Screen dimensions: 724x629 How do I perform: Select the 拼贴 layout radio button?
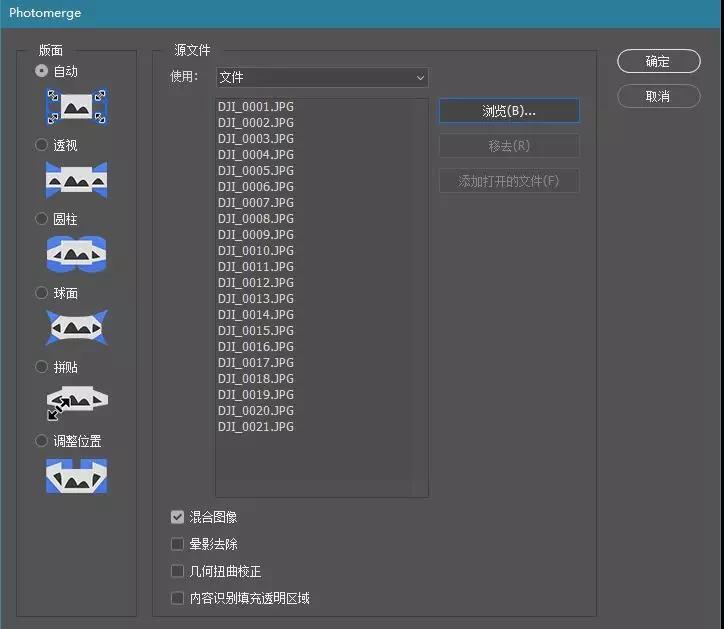point(42,367)
